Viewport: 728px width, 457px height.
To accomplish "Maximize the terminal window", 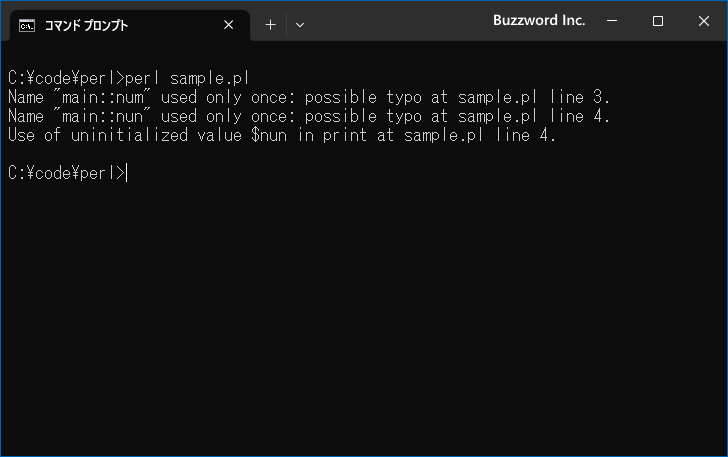I will point(657,21).
